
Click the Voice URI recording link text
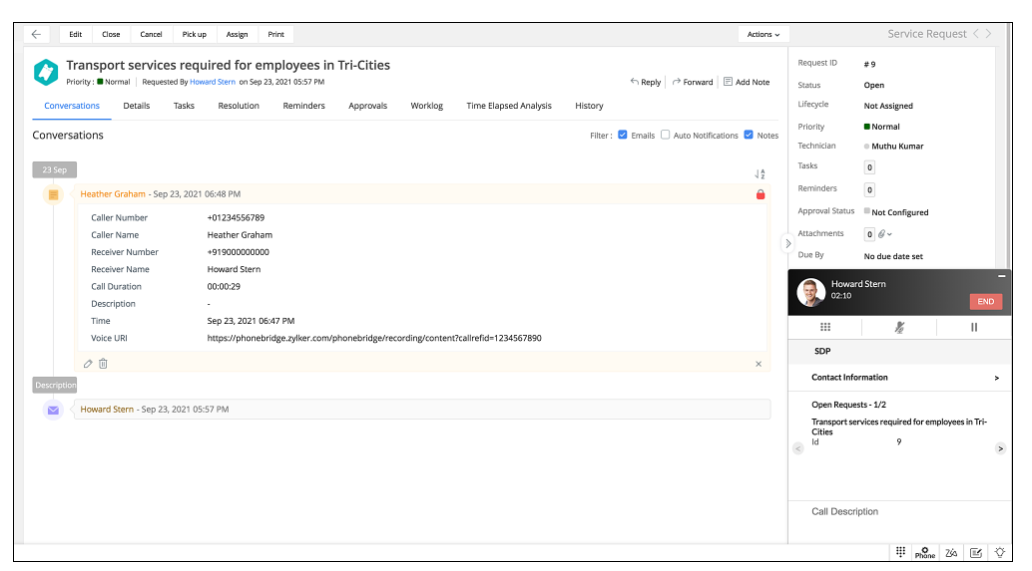point(374,338)
